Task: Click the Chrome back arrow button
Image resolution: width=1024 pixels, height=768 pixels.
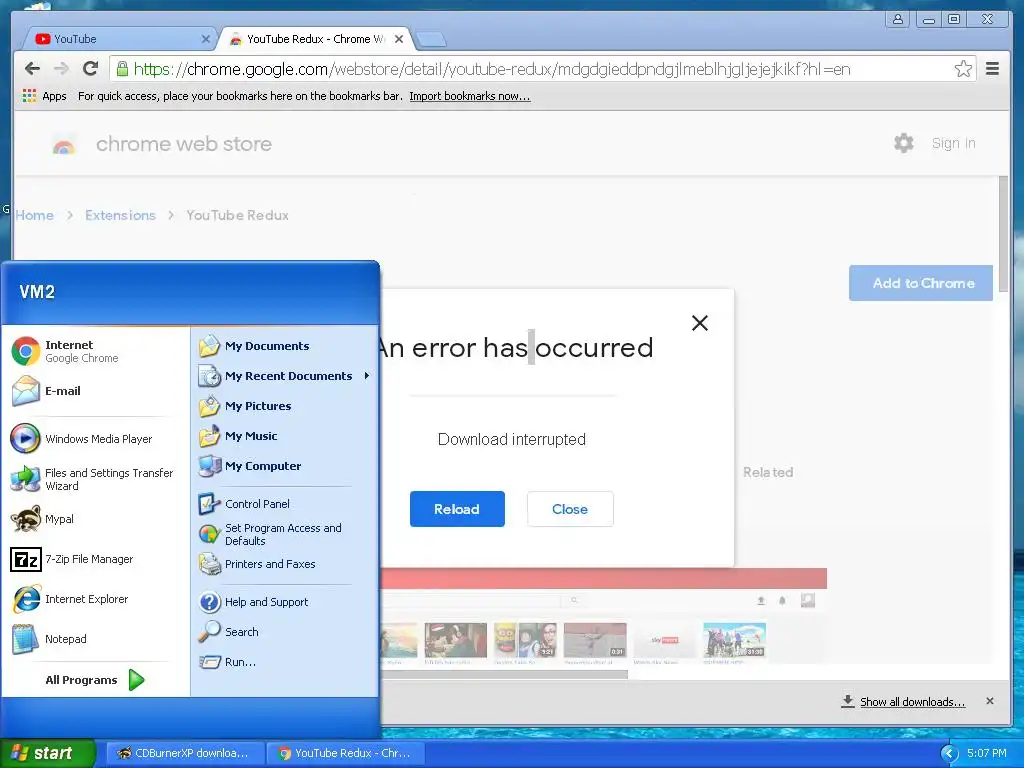Action: (x=32, y=69)
